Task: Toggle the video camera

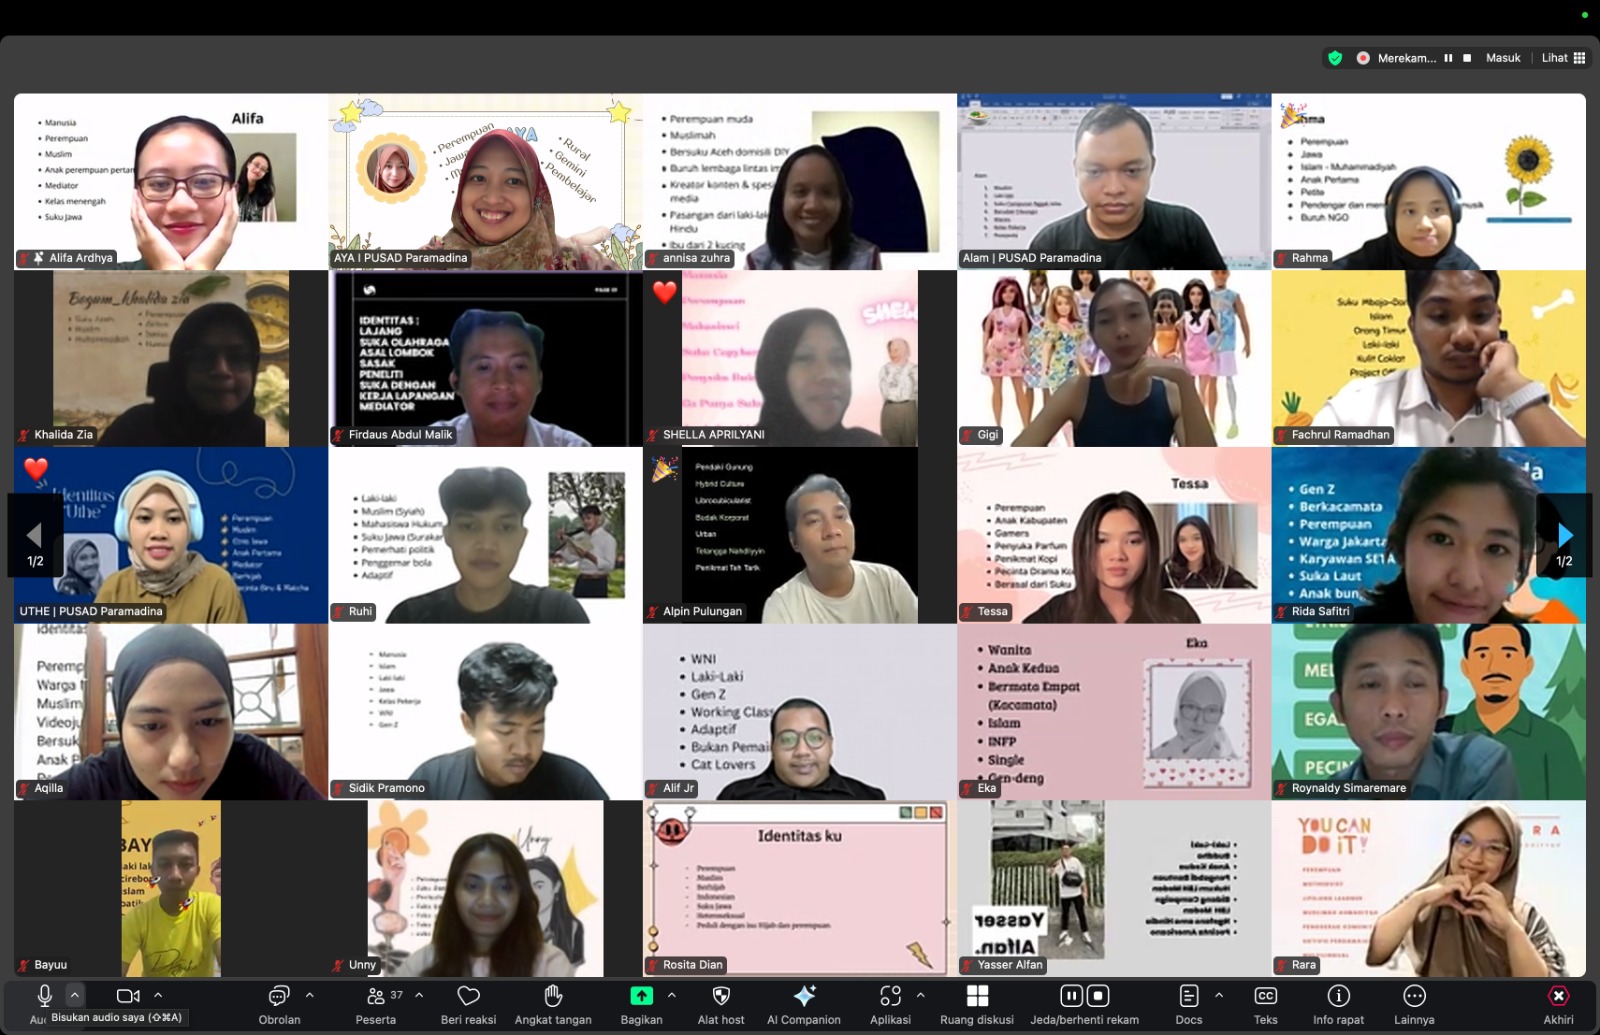Action: pyautogui.click(x=128, y=996)
